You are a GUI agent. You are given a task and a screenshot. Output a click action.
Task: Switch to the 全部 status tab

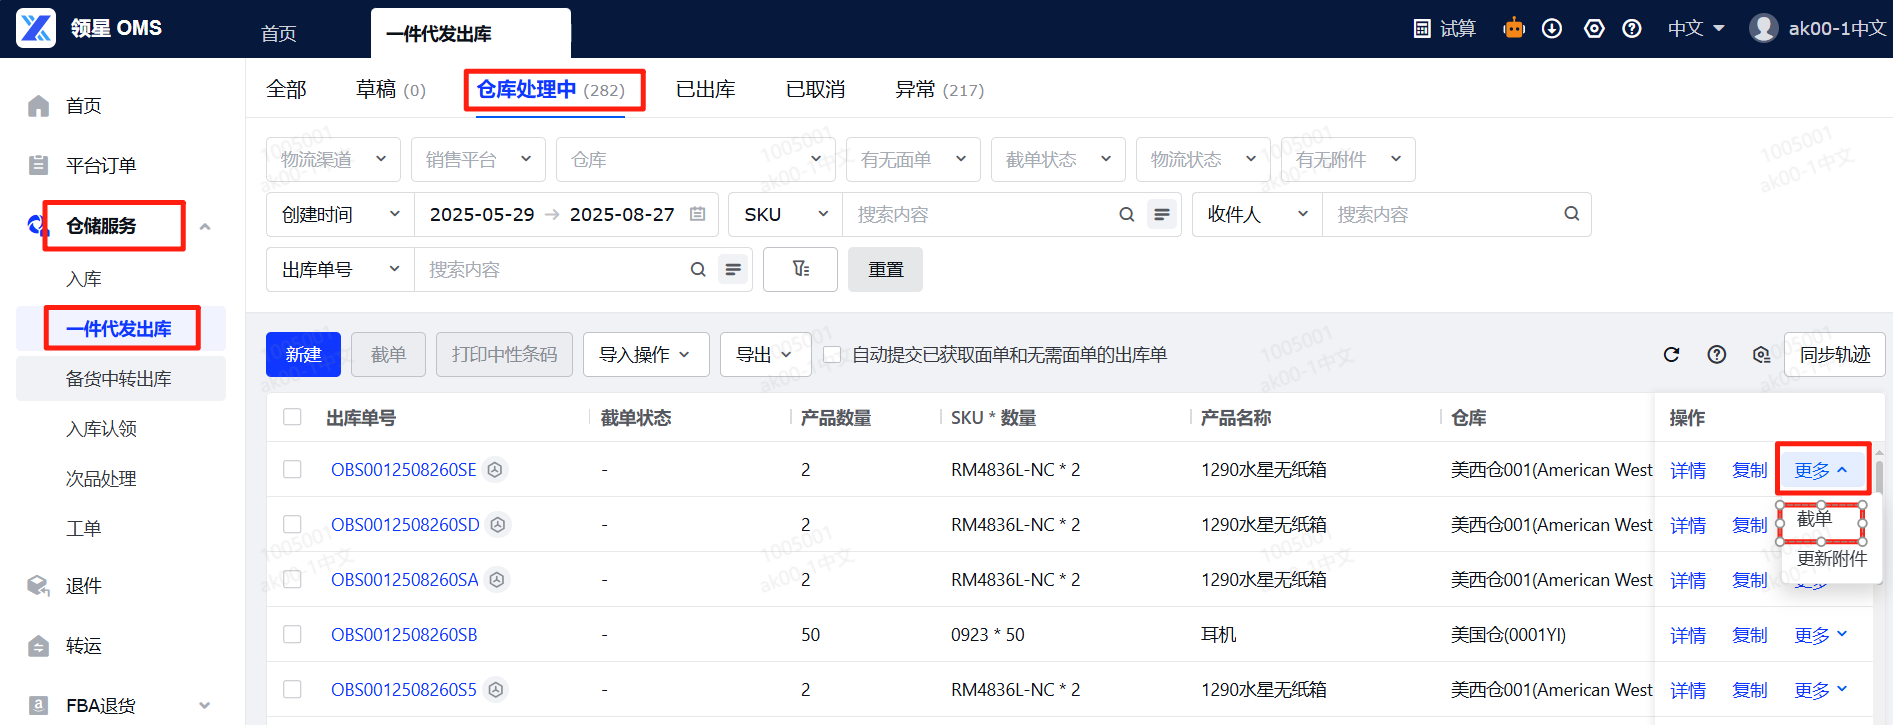click(x=286, y=89)
